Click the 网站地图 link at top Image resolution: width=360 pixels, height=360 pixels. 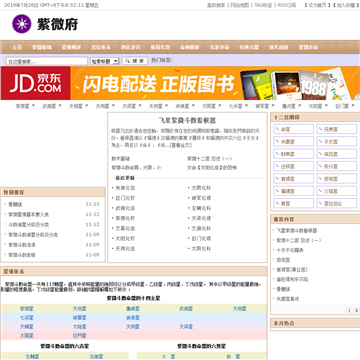pos(240,5)
